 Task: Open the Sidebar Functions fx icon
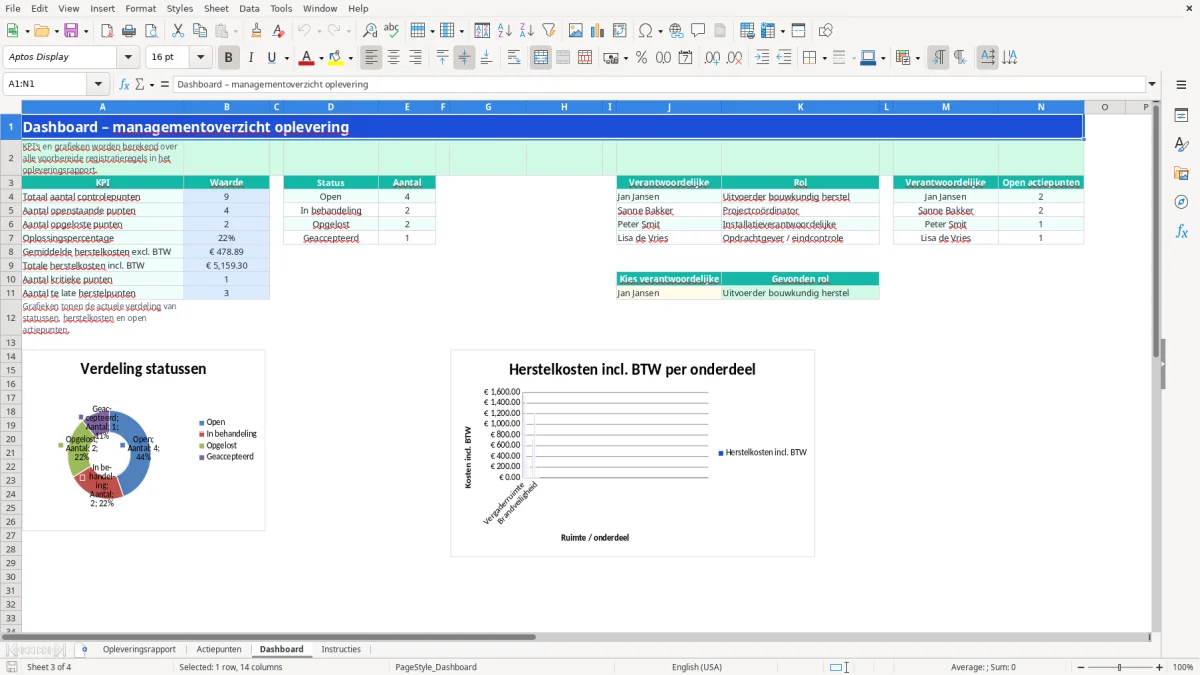pos(1181,231)
